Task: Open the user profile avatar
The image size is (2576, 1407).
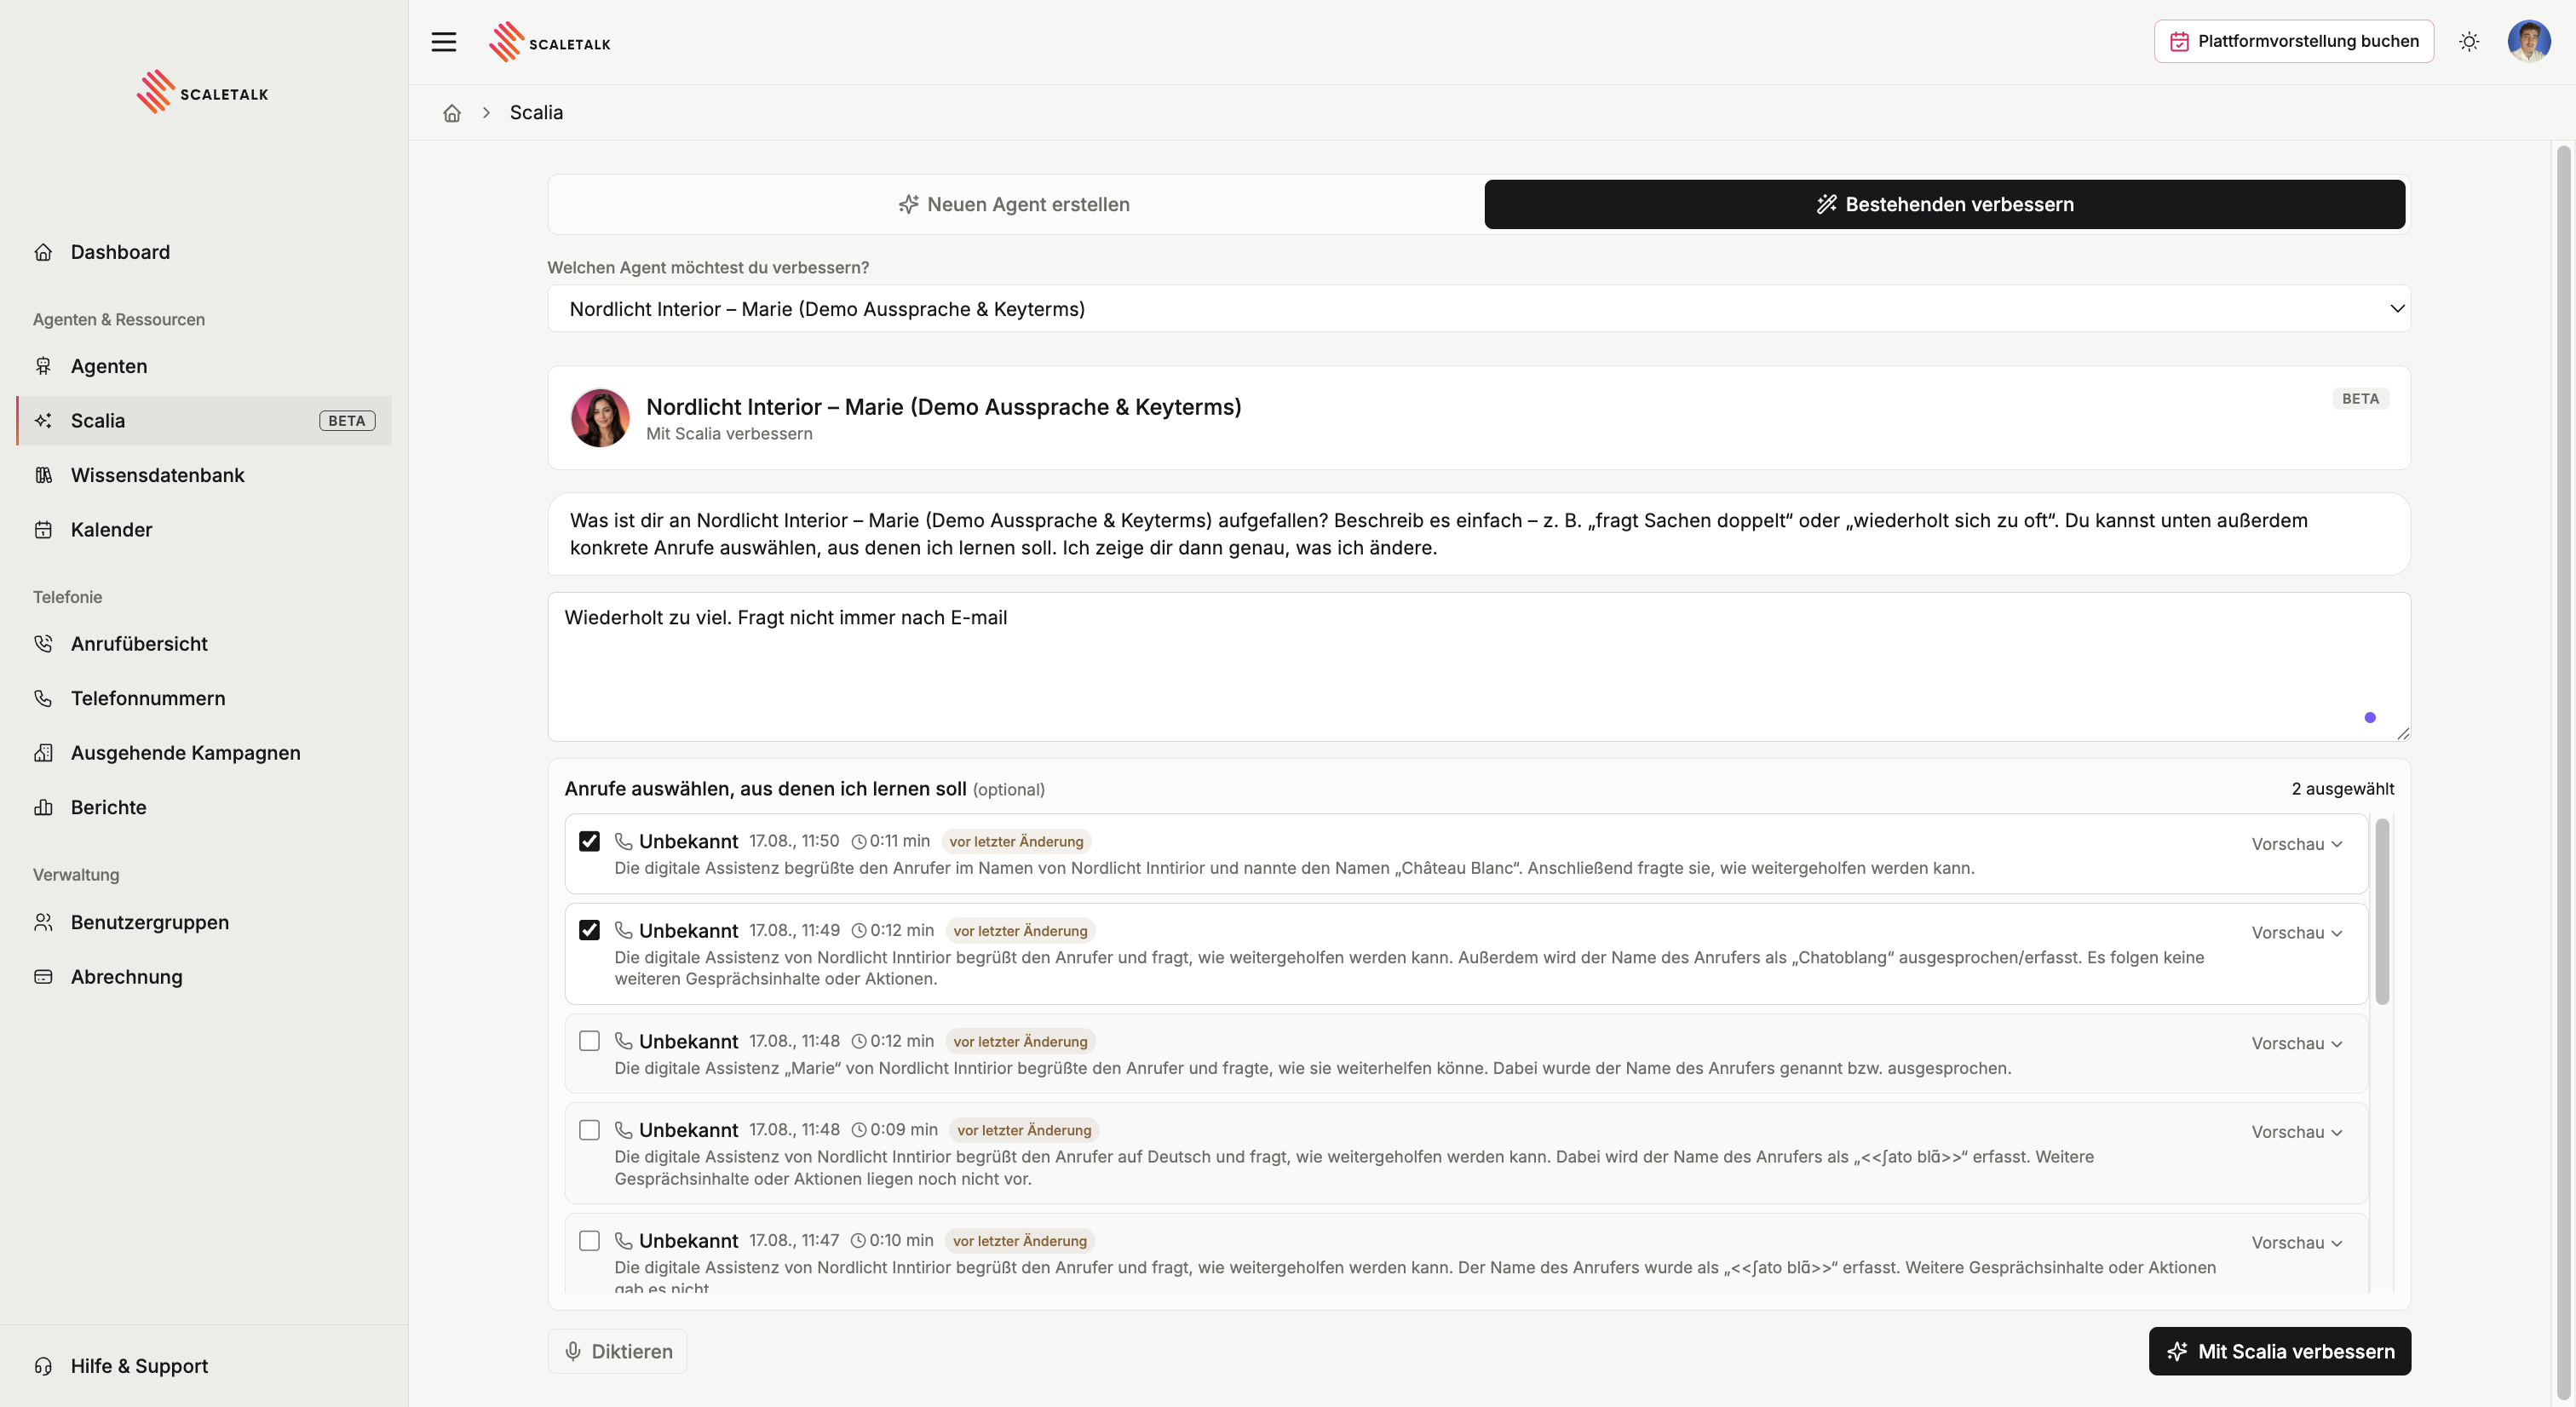Action: point(2529,42)
